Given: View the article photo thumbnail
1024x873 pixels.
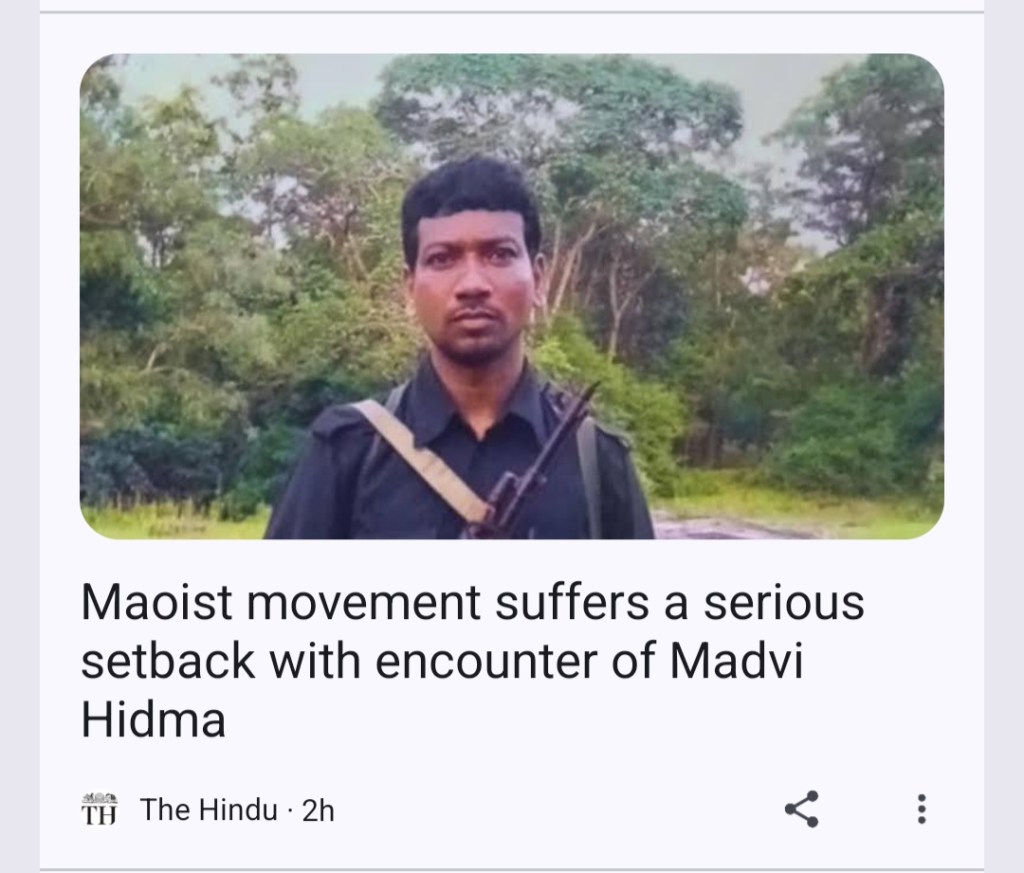Looking at the screenshot, I should coord(511,296).
